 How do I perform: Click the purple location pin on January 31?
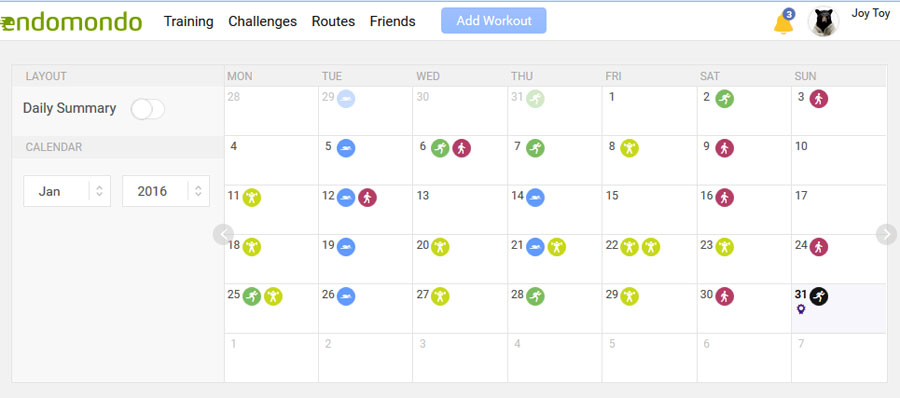pos(801,310)
